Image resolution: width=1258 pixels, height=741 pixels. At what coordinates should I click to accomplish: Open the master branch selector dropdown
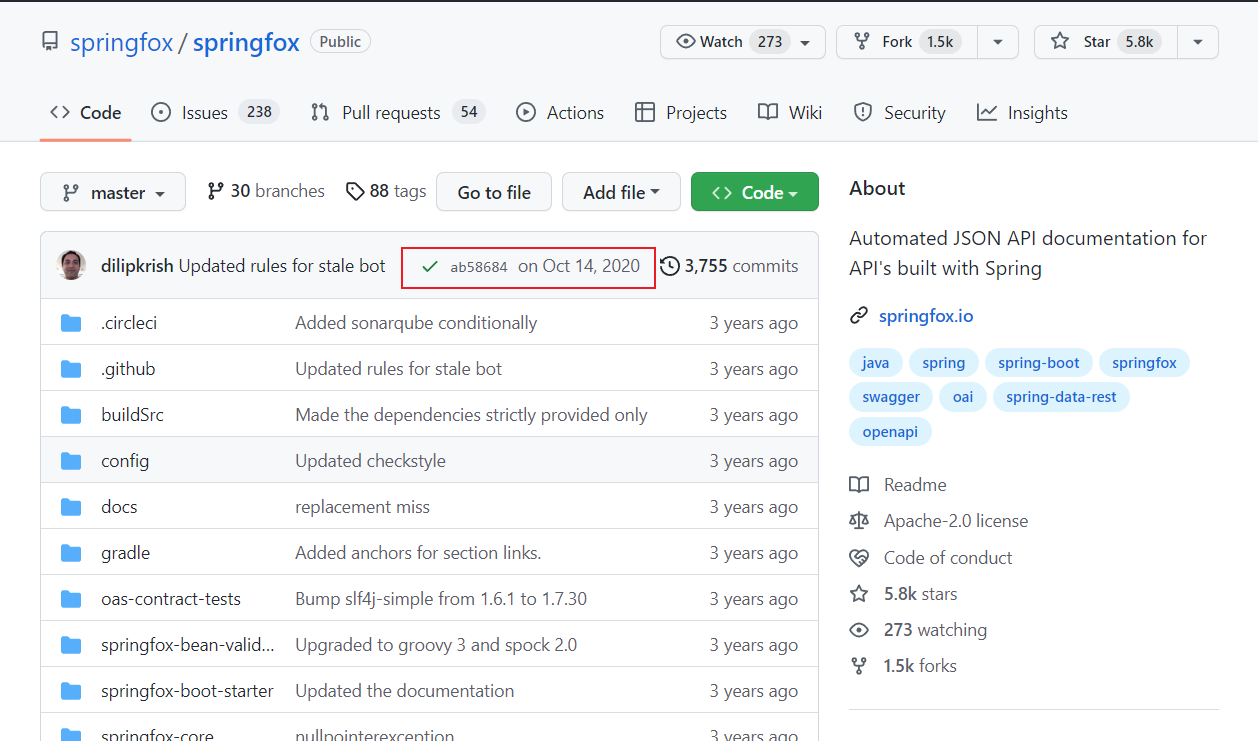pyautogui.click(x=113, y=192)
